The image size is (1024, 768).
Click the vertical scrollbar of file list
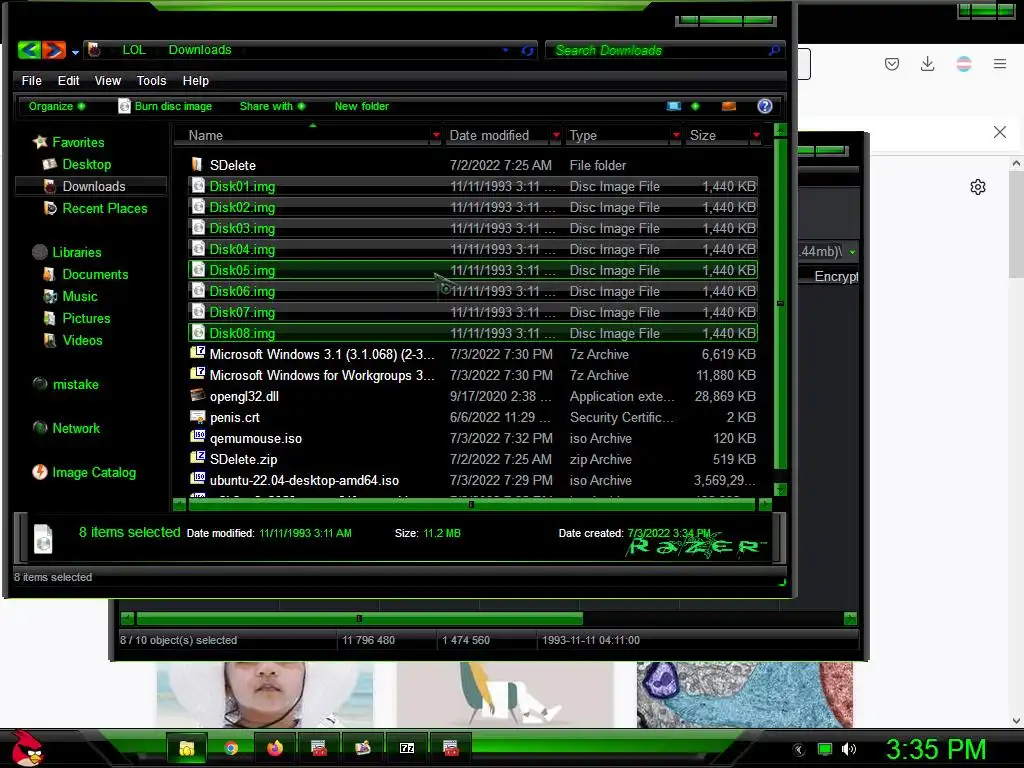click(x=780, y=303)
